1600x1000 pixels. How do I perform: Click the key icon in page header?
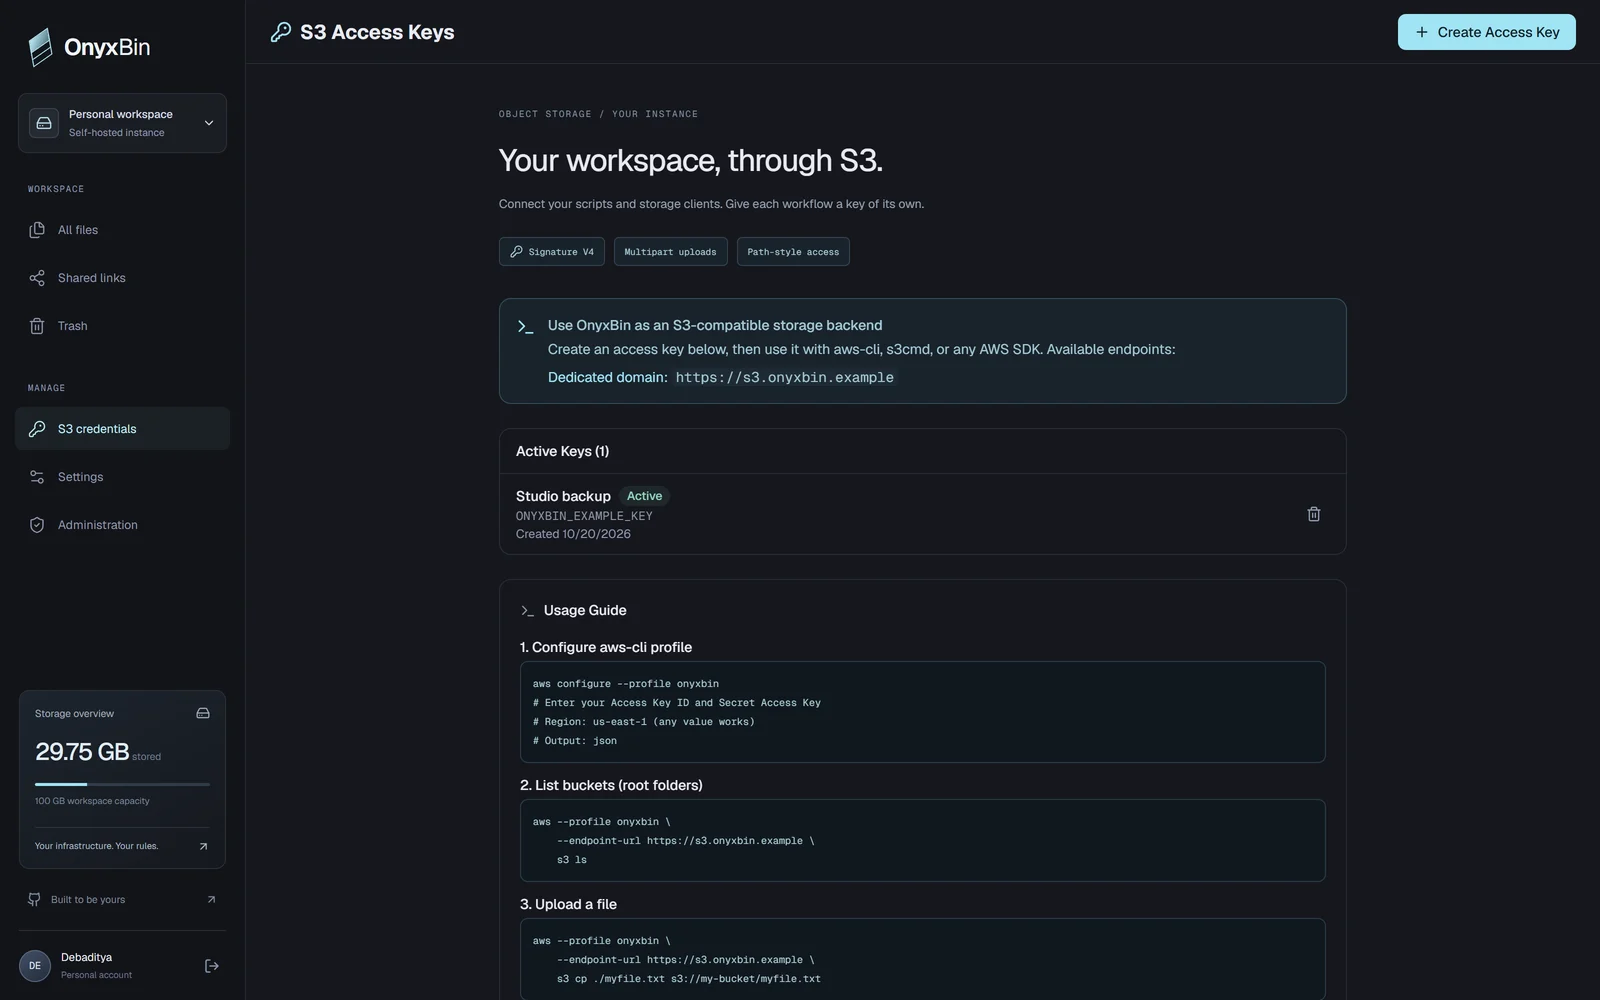pyautogui.click(x=281, y=32)
